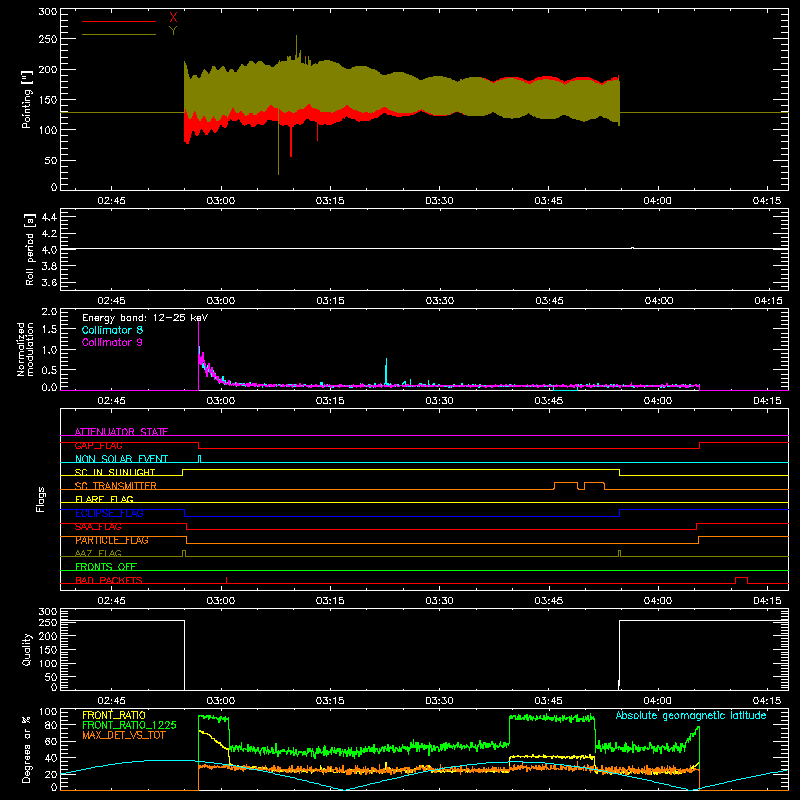Click the BAD_PACKETS flag label
Screen dimensions: 800x800
(109, 580)
